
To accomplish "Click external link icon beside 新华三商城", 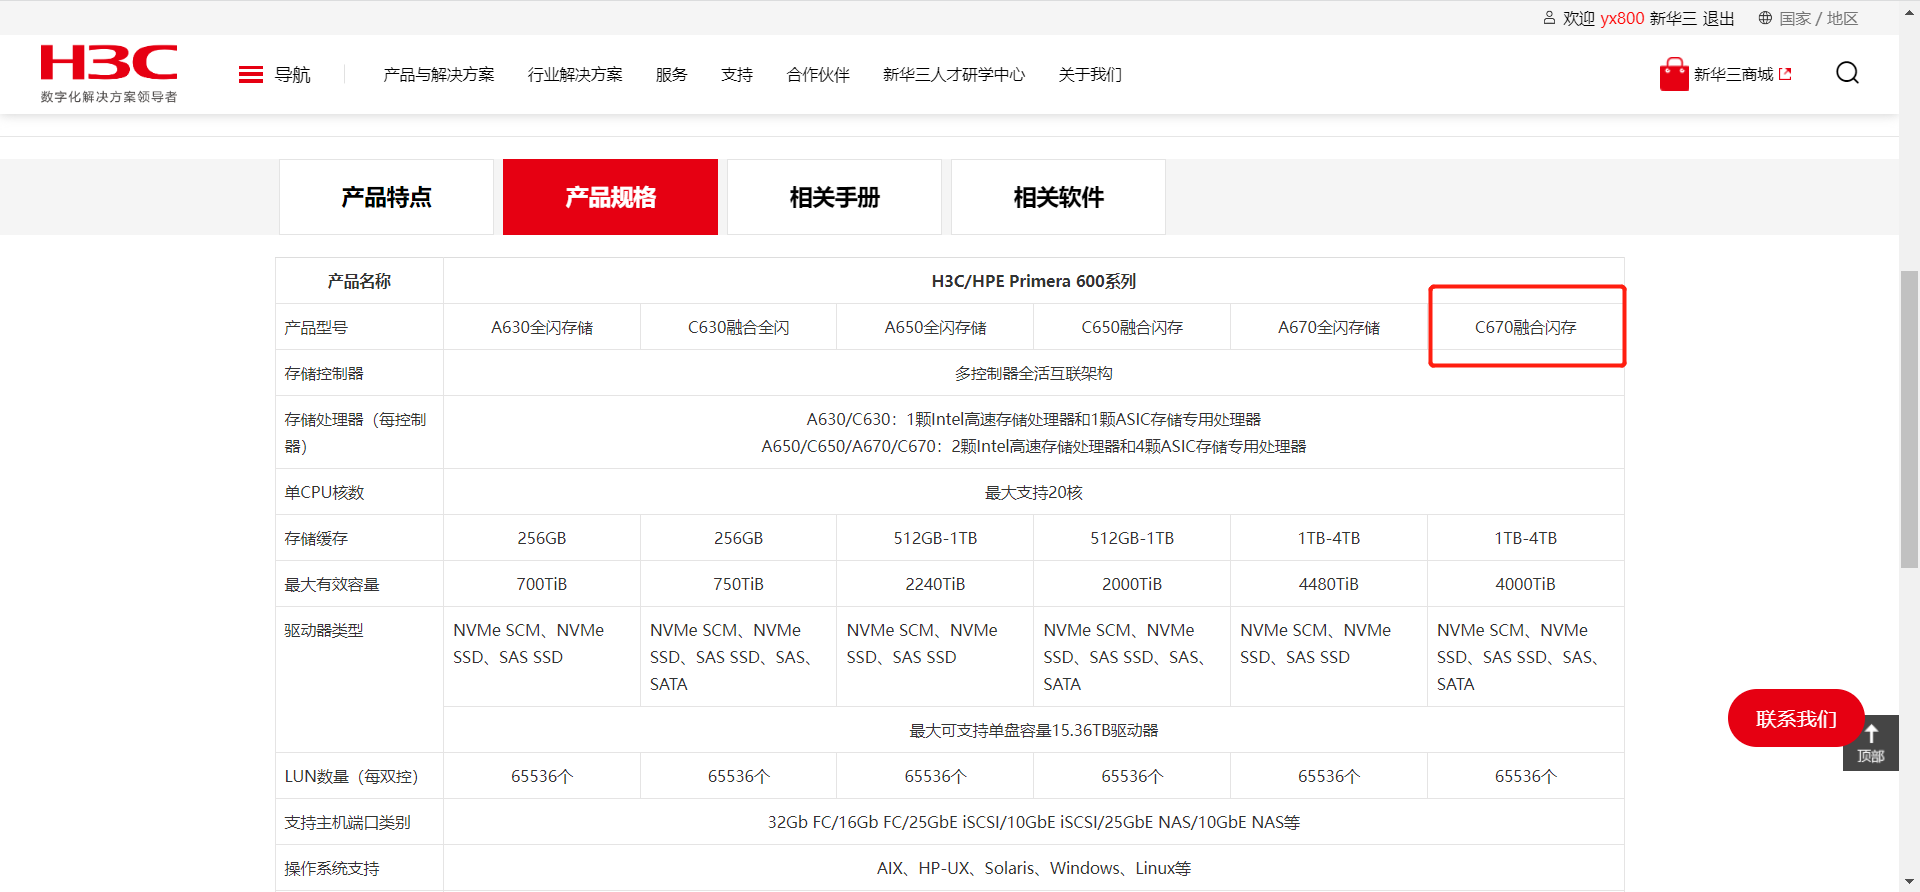I will click(x=1785, y=74).
